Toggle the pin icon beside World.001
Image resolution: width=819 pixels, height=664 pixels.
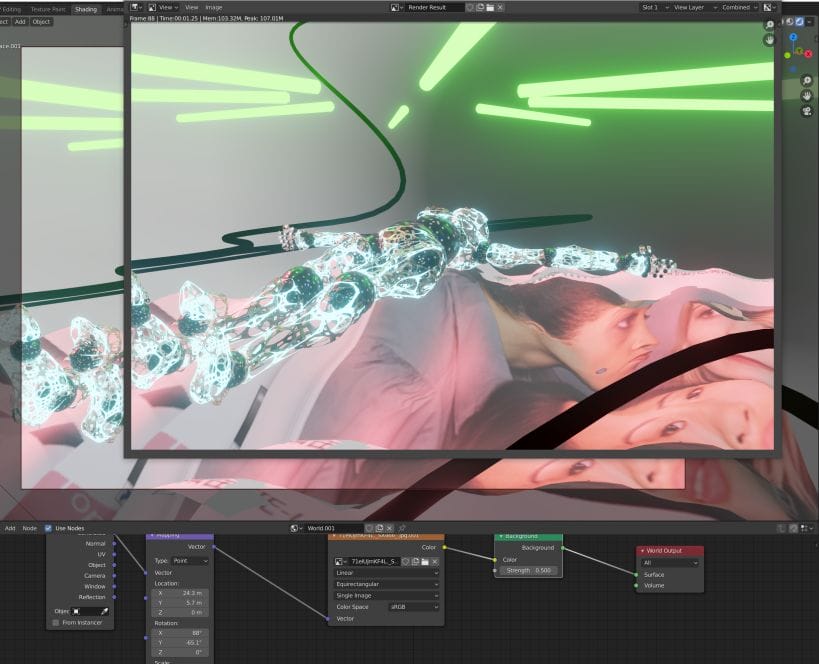[402, 528]
